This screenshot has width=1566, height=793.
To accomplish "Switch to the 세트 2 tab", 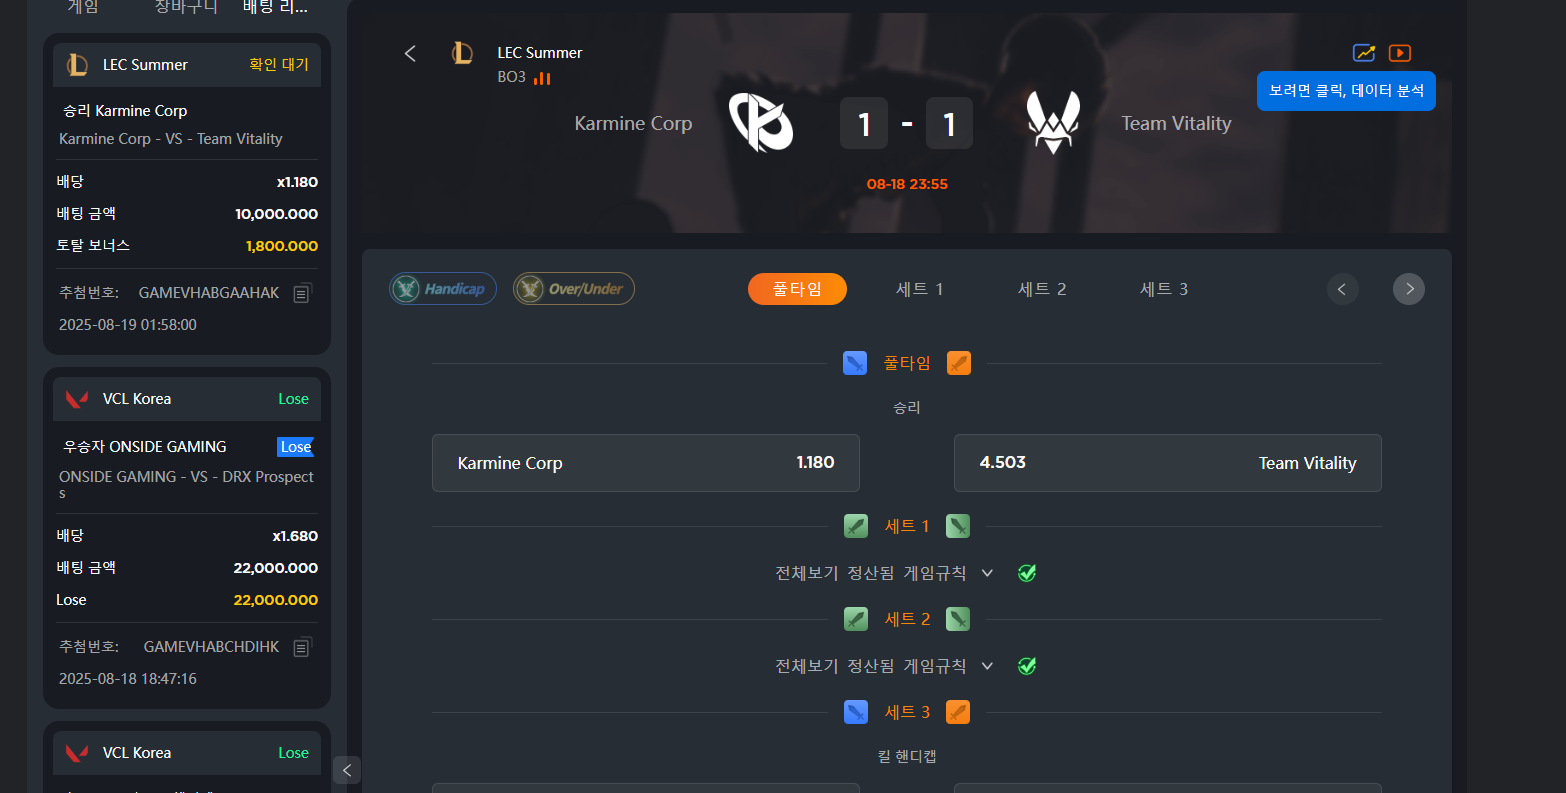I will (1042, 289).
